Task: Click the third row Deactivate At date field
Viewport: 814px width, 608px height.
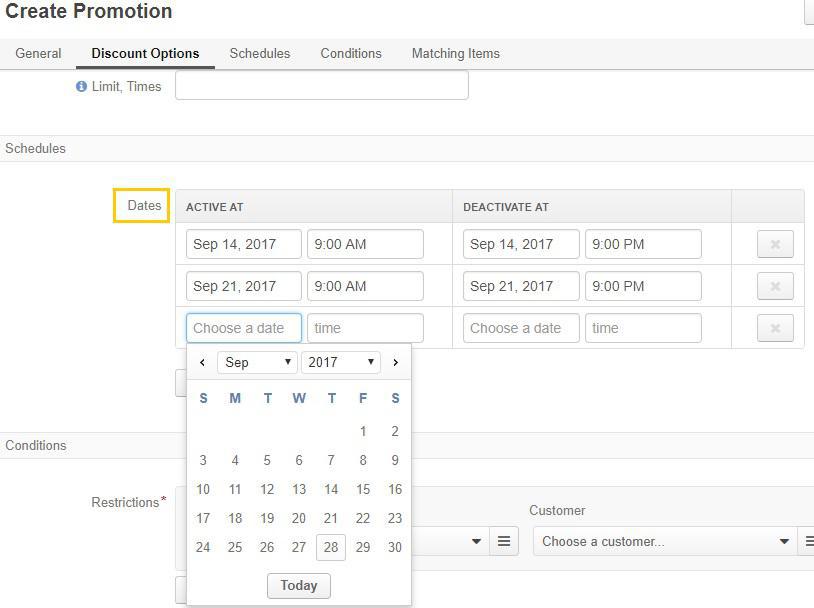Action: coord(521,328)
